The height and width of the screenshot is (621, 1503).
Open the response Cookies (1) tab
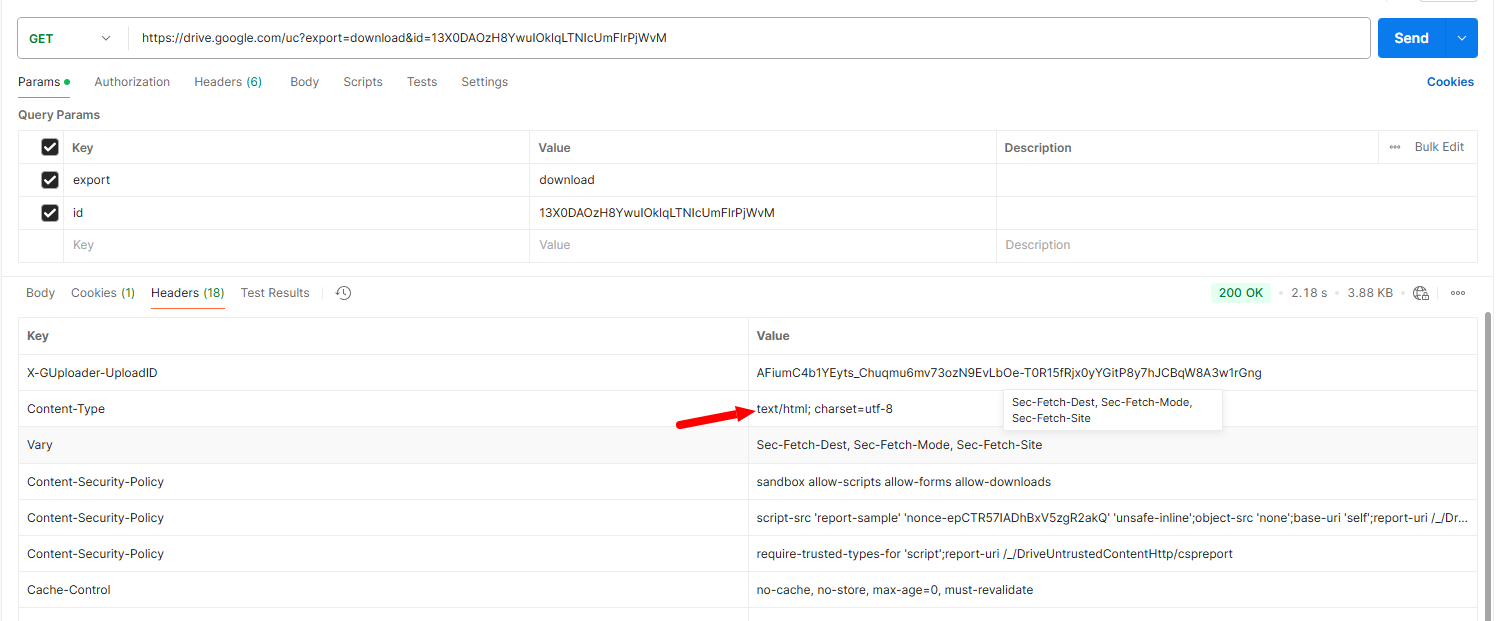[x=103, y=293]
